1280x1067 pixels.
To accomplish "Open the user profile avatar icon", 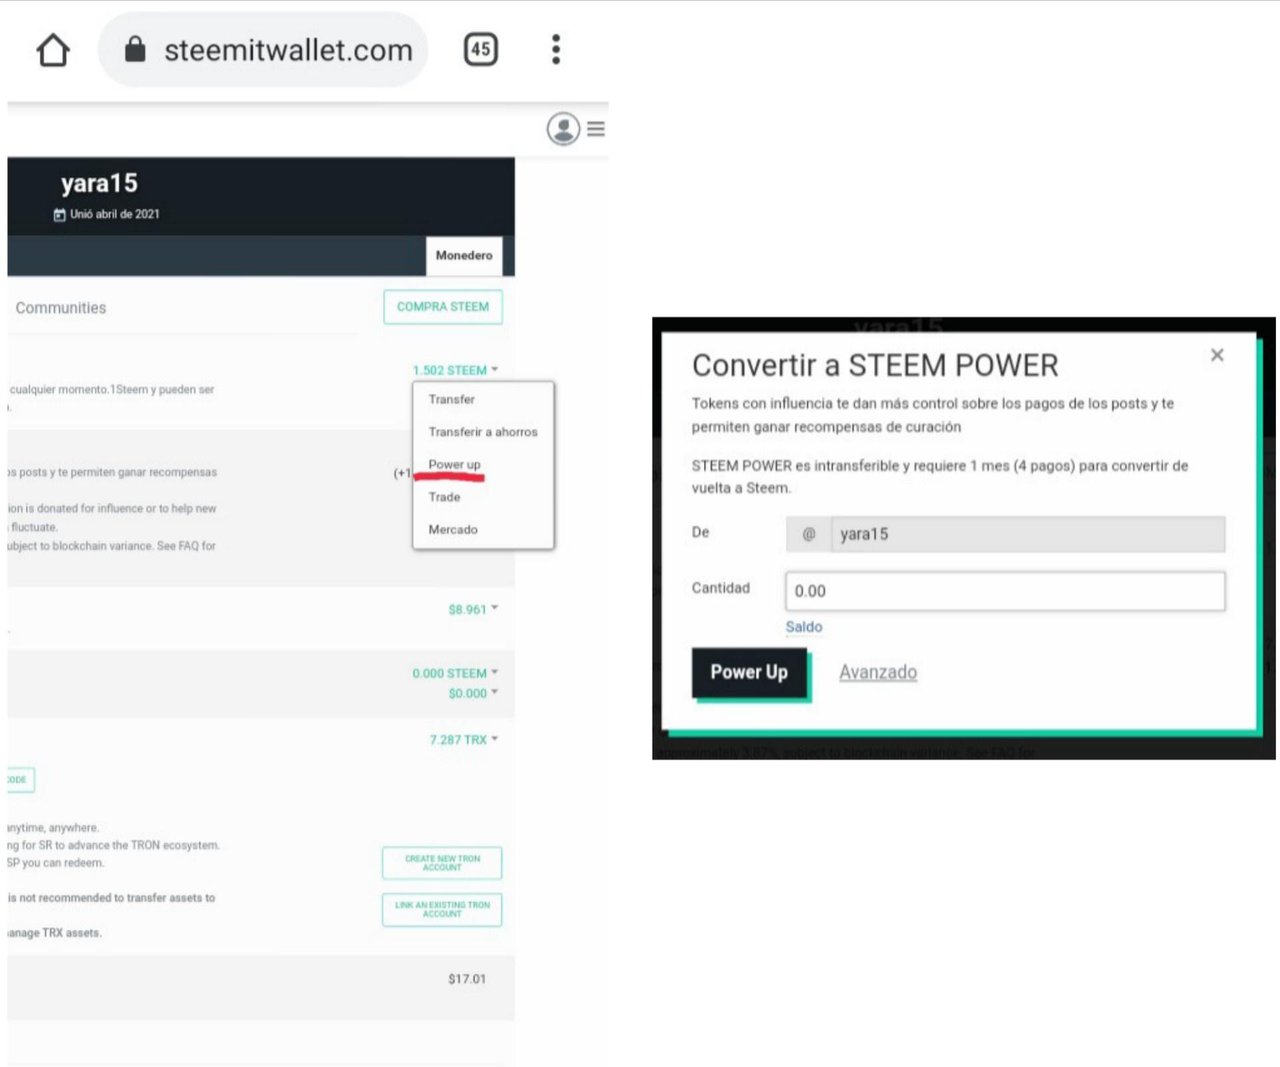I will click(x=563, y=129).
